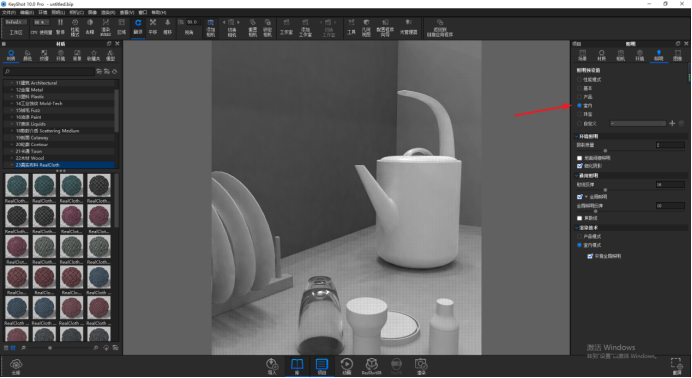
Task: Click the Region render toolbar icon
Action: coord(121,22)
